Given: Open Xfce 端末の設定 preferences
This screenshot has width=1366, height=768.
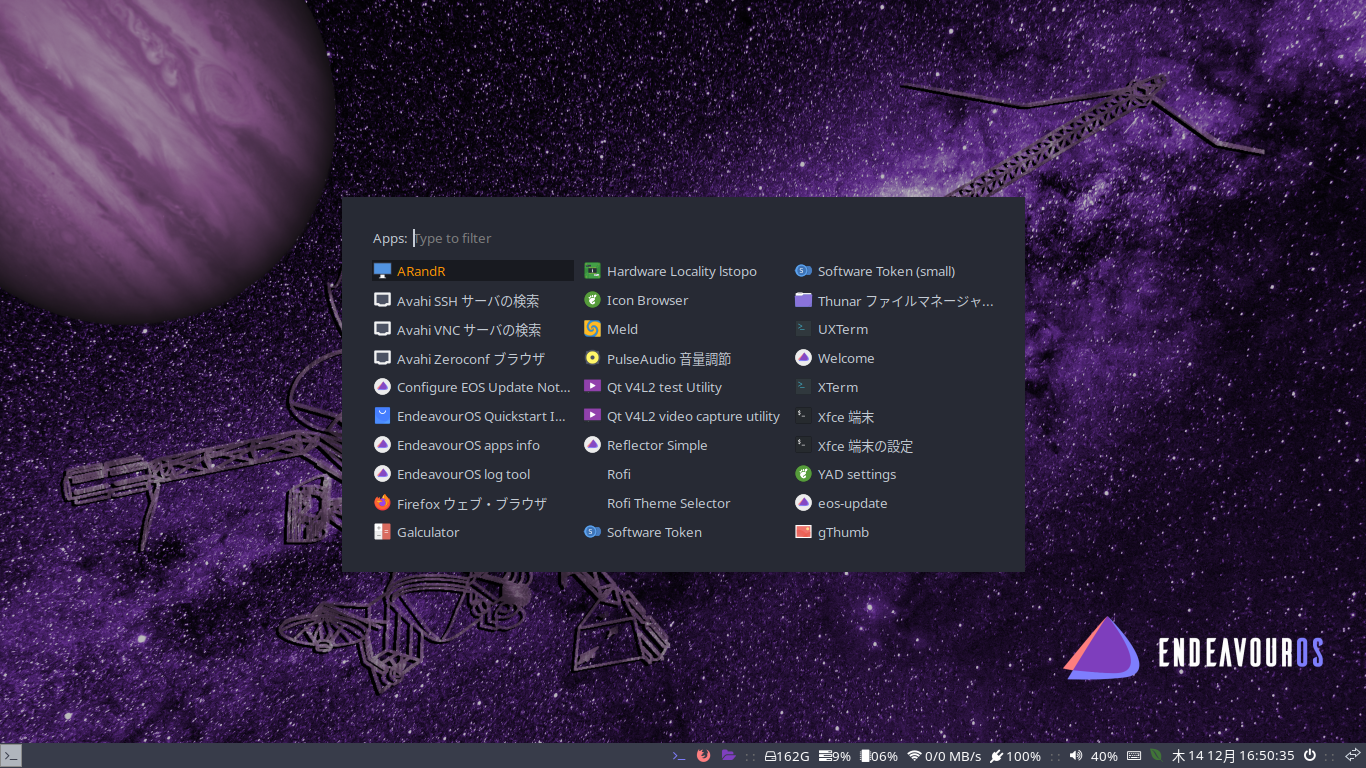Looking at the screenshot, I should (x=894, y=445).
